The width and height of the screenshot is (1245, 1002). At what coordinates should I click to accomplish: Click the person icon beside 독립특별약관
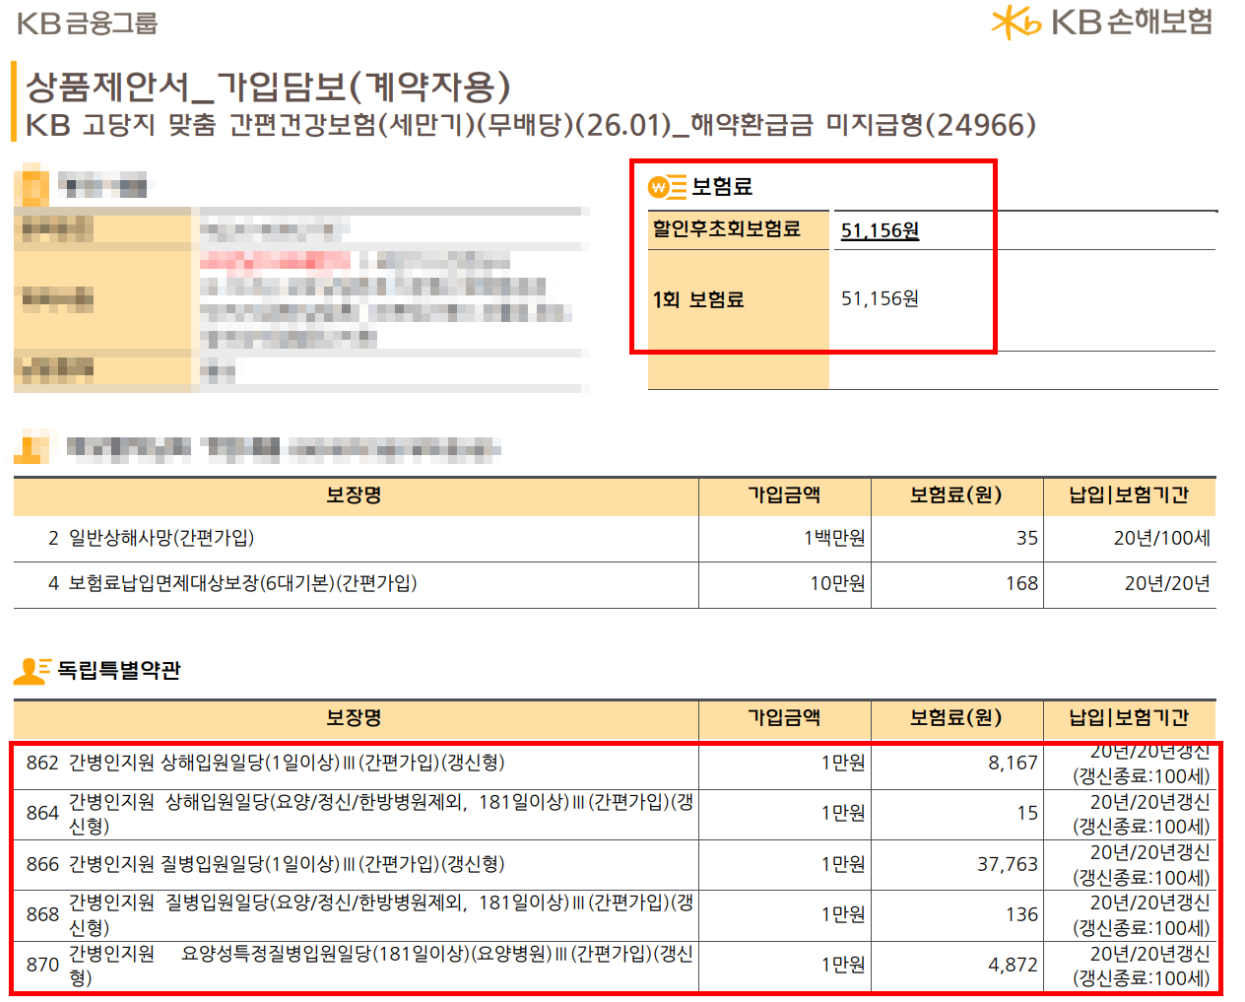31,670
